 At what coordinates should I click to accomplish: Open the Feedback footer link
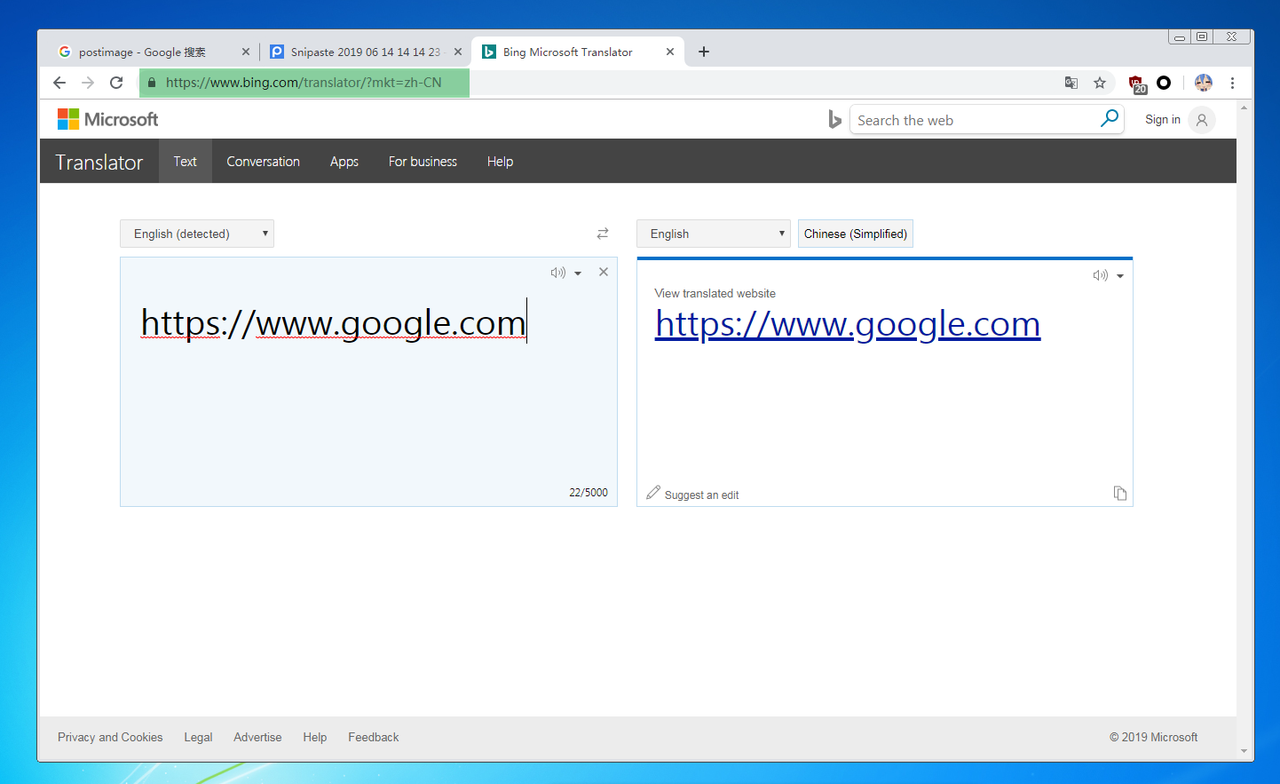(x=373, y=737)
